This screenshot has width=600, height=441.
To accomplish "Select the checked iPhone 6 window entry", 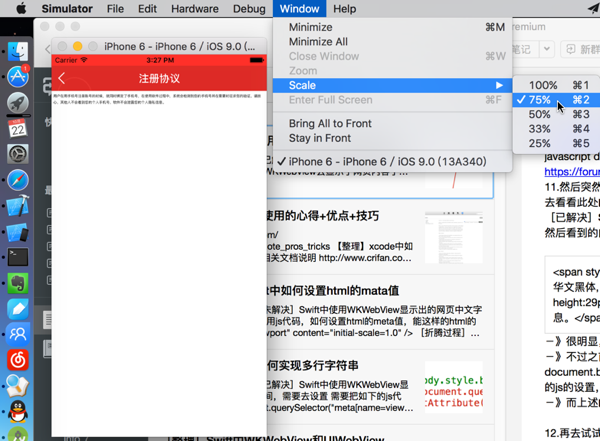I will (x=393, y=162).
